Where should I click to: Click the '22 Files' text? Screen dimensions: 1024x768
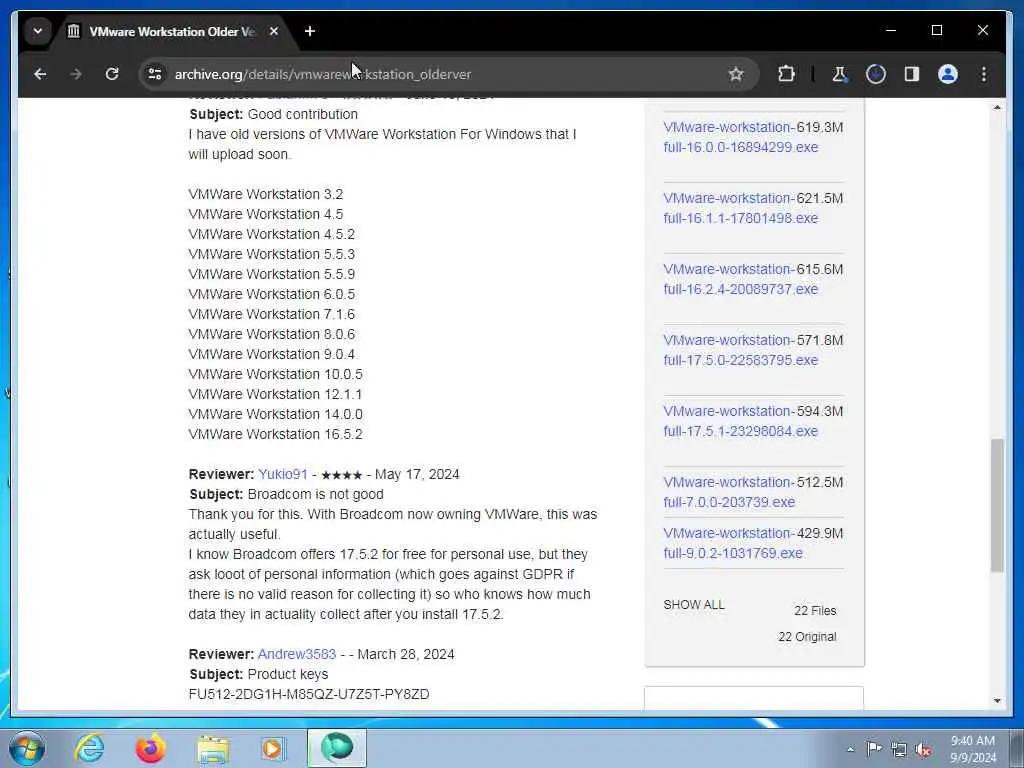click(815, 611)
